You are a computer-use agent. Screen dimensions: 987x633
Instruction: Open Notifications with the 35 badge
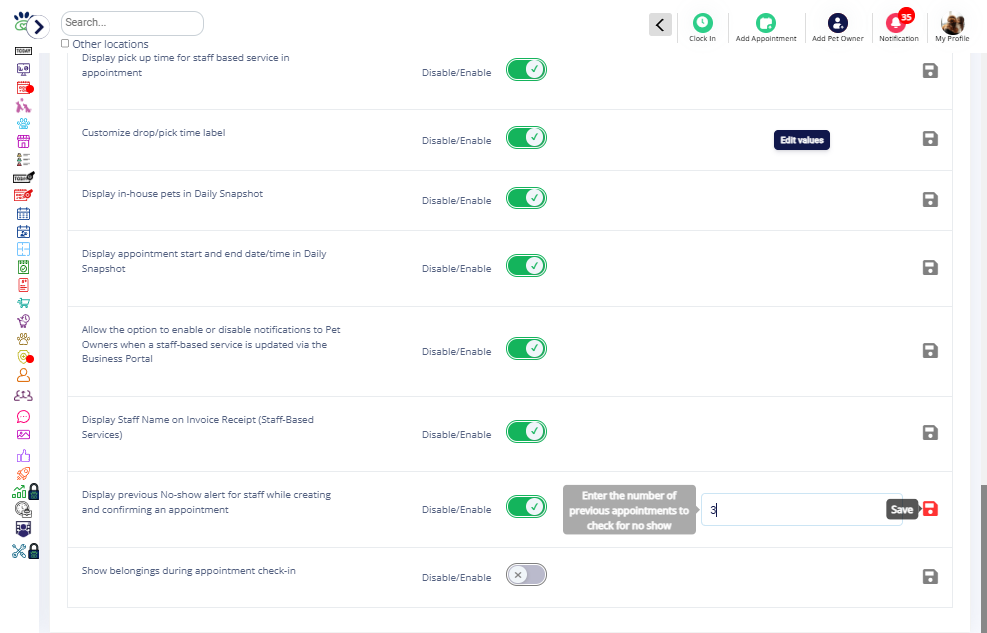tap(899, 26)
